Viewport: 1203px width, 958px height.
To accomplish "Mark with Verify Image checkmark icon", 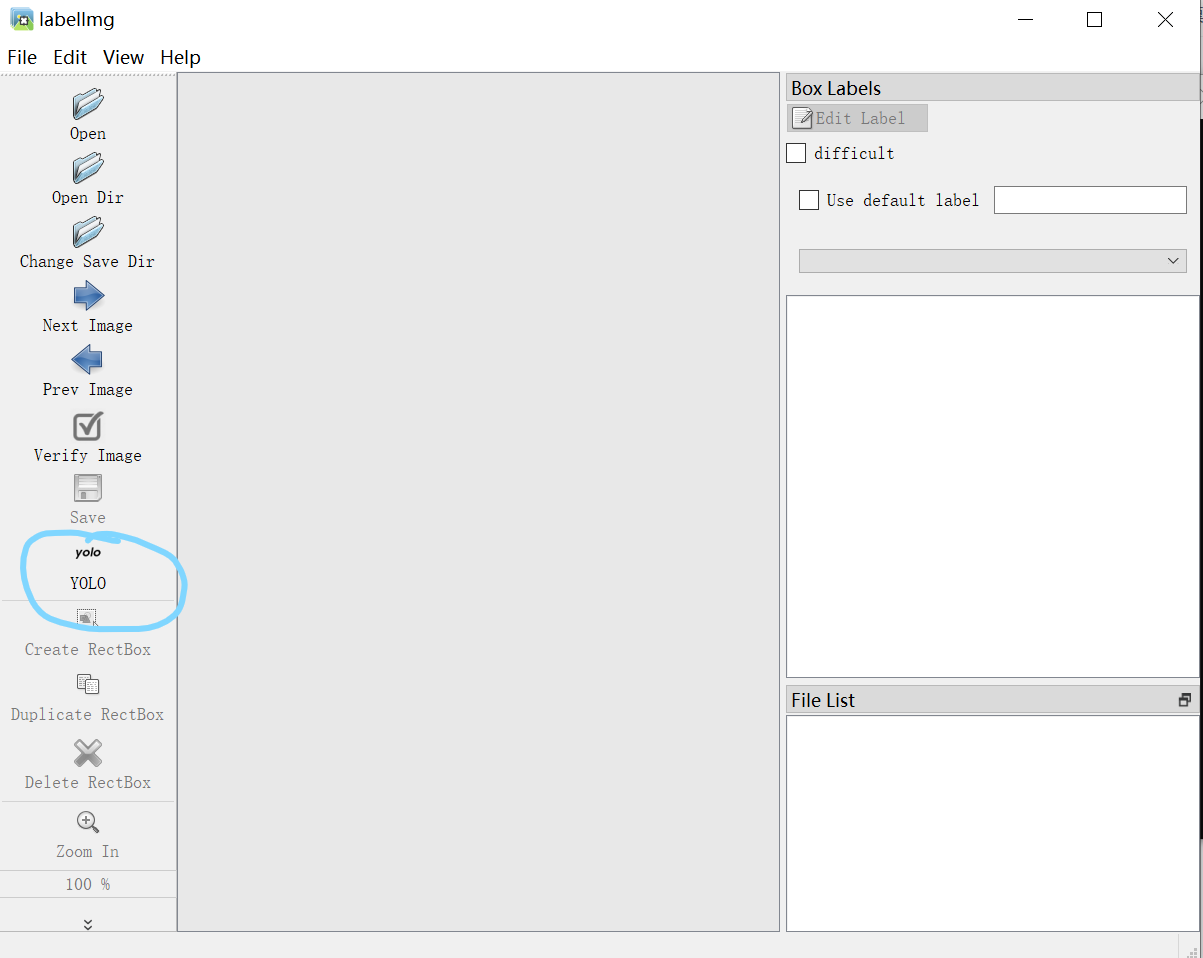I will [x=88, y=426].
